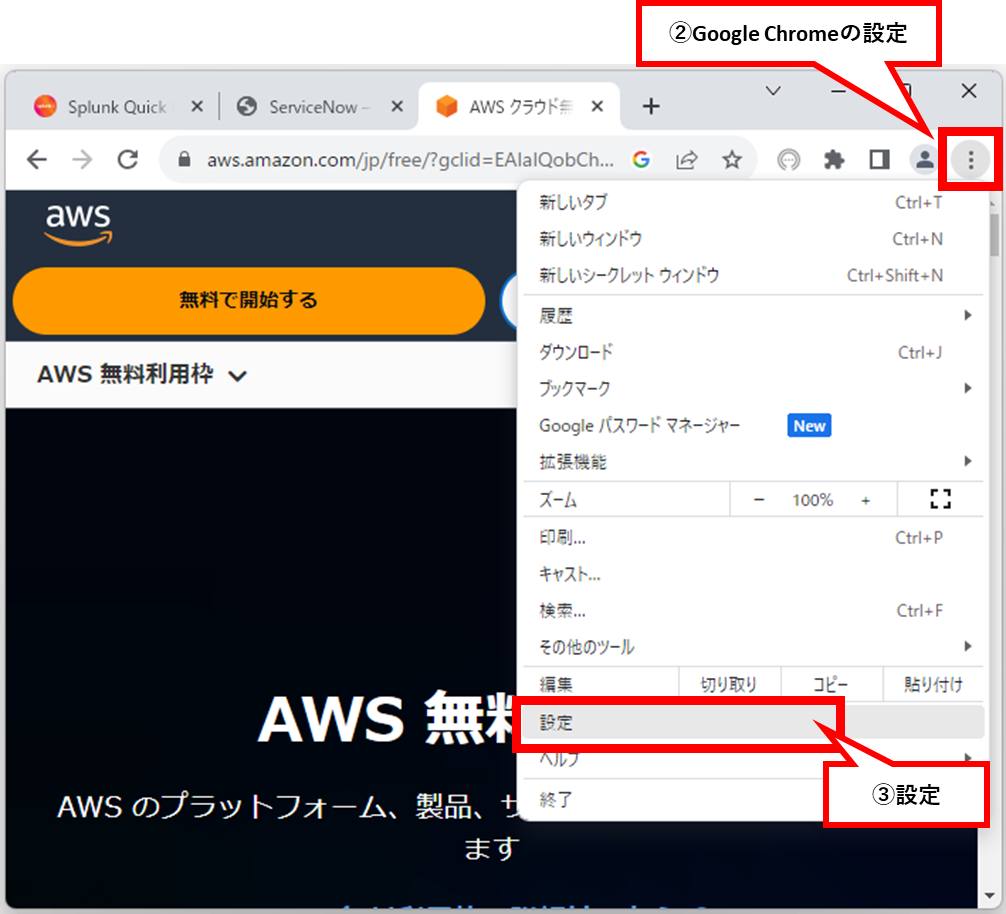This screenshot has height=914, width=1006.
Task: Toggle the browser side panel icon
Action: click(879, 159)
